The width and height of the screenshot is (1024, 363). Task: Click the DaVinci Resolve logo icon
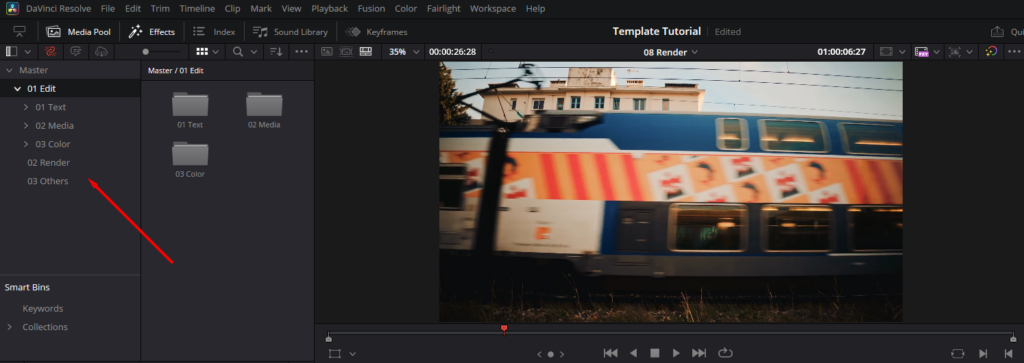[x=12, y=8]
